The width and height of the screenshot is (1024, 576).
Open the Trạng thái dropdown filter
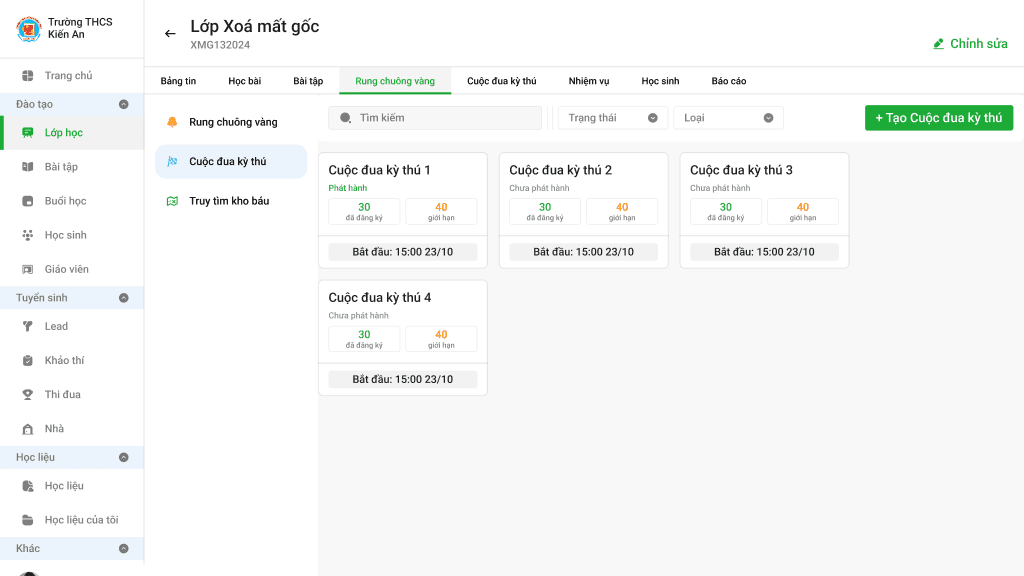pyautogui.click(x=613, y=118)
